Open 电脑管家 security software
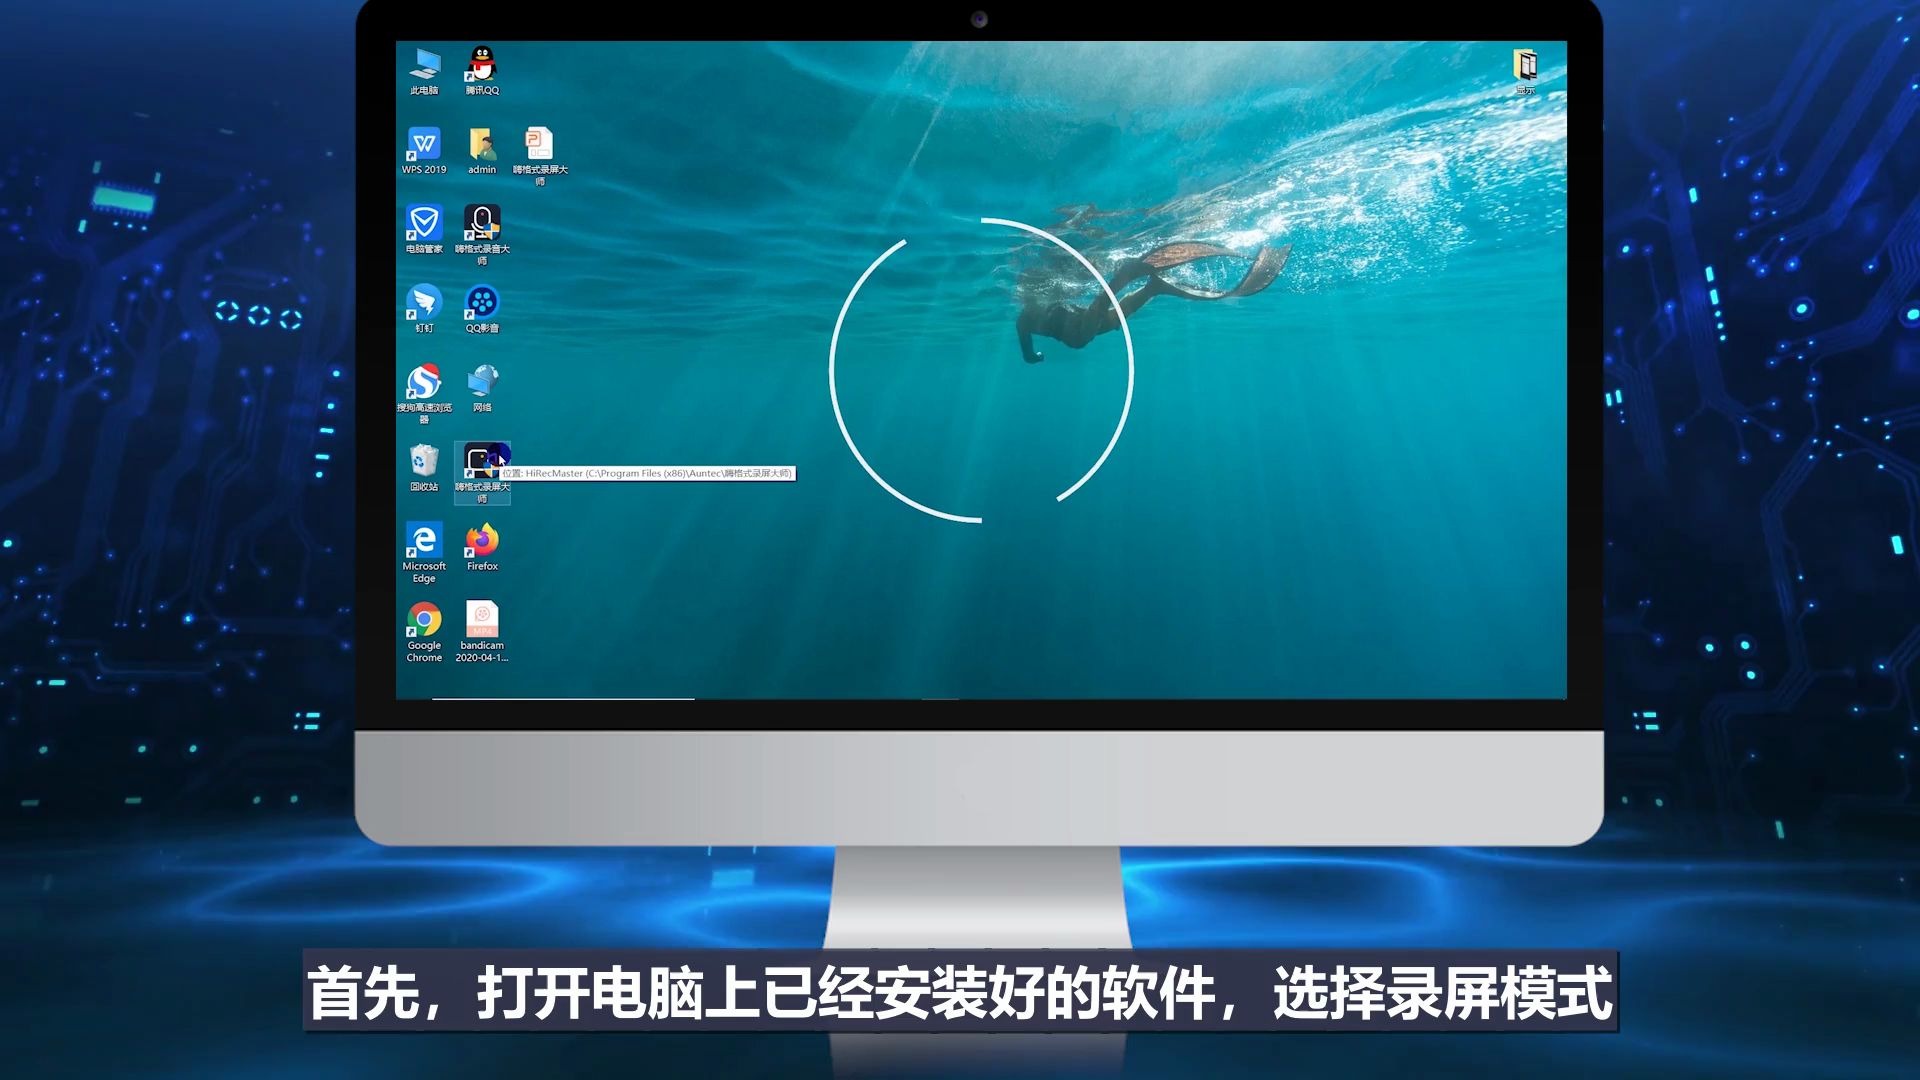Image resolution: width=1920 pixels, height=1080 pixels. pos(423,224)
